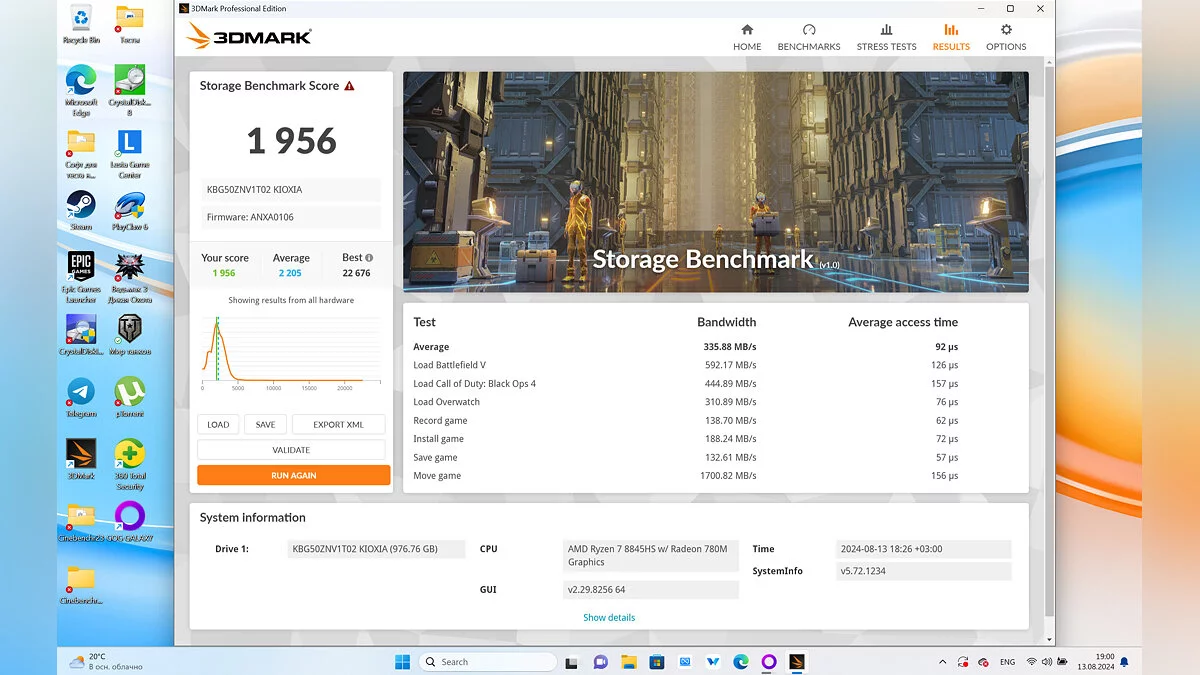Open Steam from the desktop

81,208
